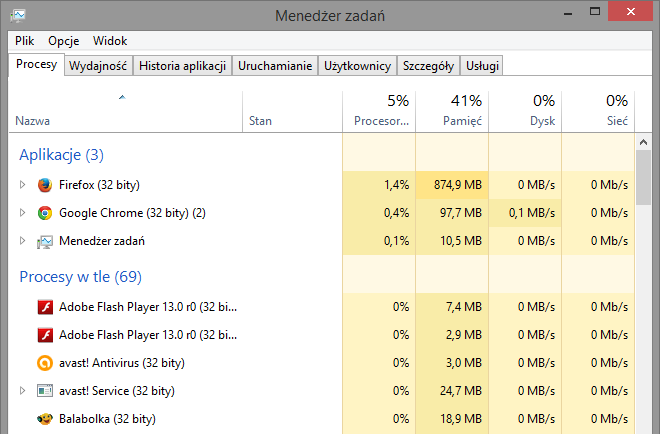Viewport: 660px width, 434px height.
Task: Click the Balabolka process icon
Action: (x=44, y=419)
